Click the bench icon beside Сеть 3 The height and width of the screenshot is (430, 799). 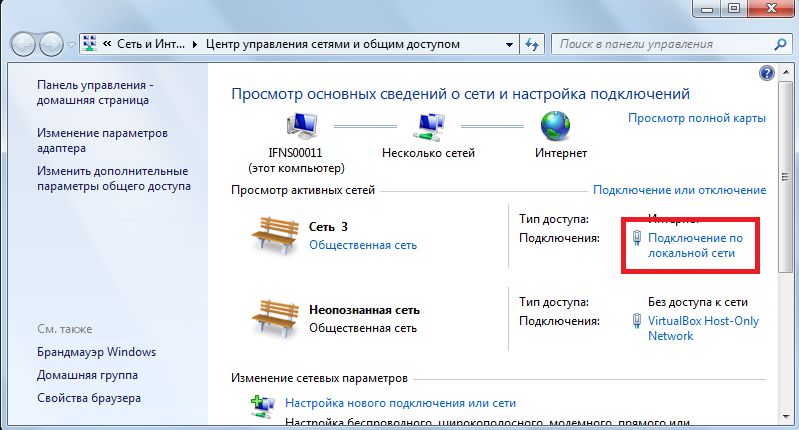(x=271, y=234)
